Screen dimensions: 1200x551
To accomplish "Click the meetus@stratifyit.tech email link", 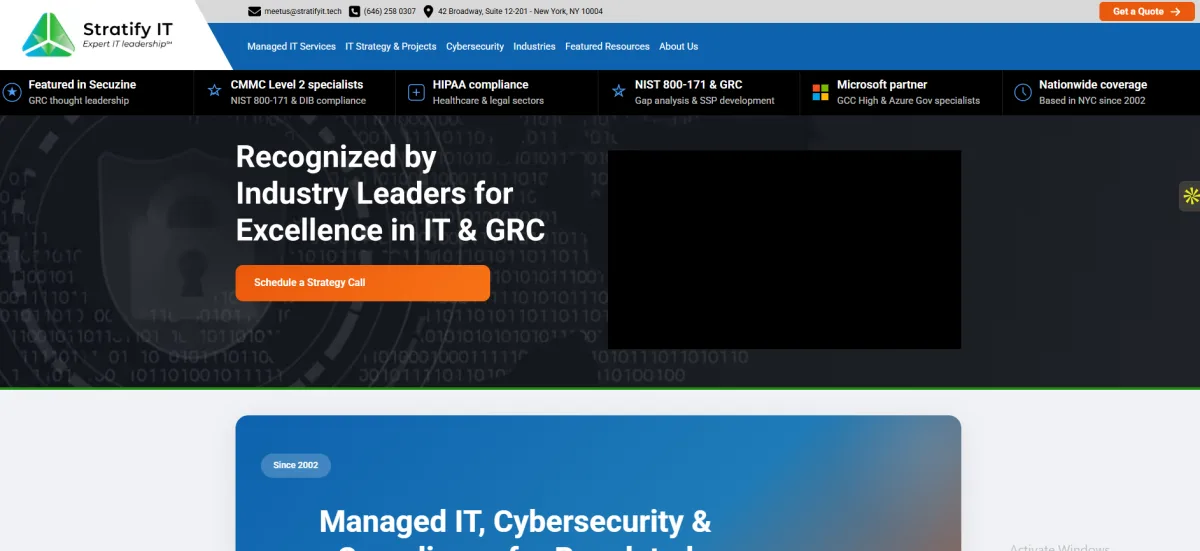I will pyautogui.click(x=303, y=12).
